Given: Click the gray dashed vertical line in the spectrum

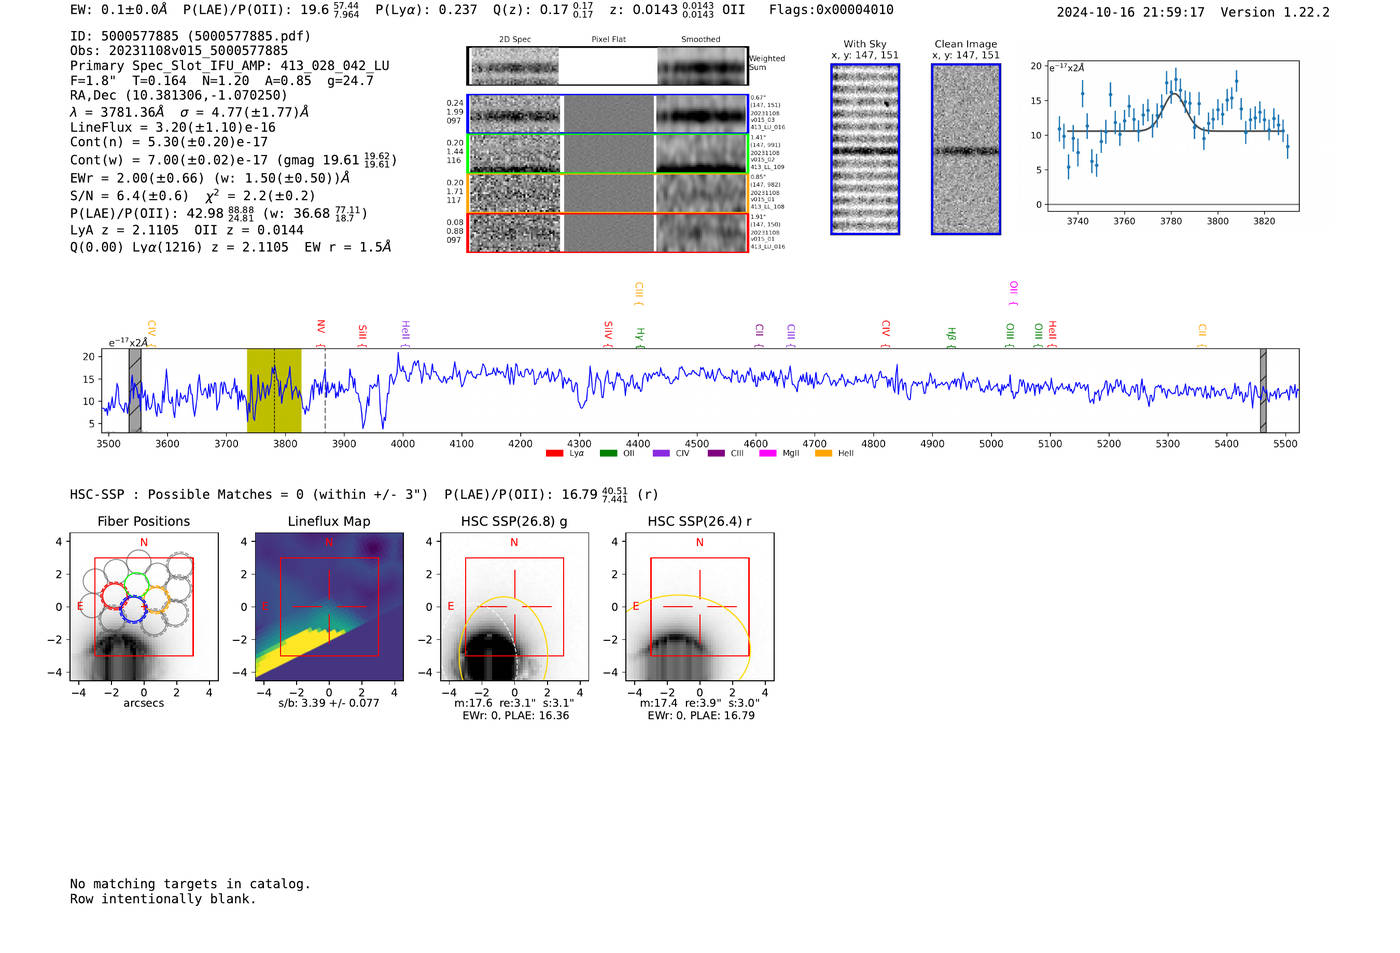Looking at the screenshot, I should coord(325,390).
